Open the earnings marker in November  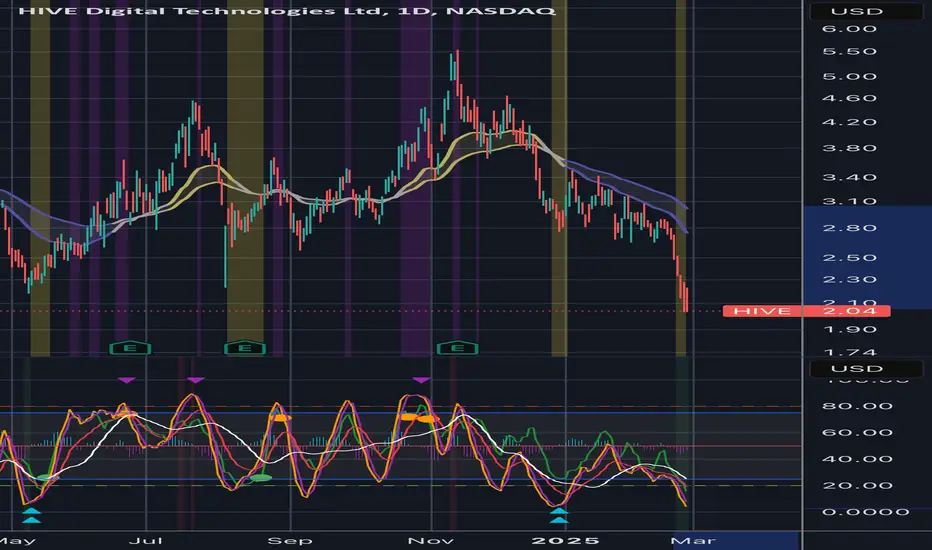(x=457, y=348)
